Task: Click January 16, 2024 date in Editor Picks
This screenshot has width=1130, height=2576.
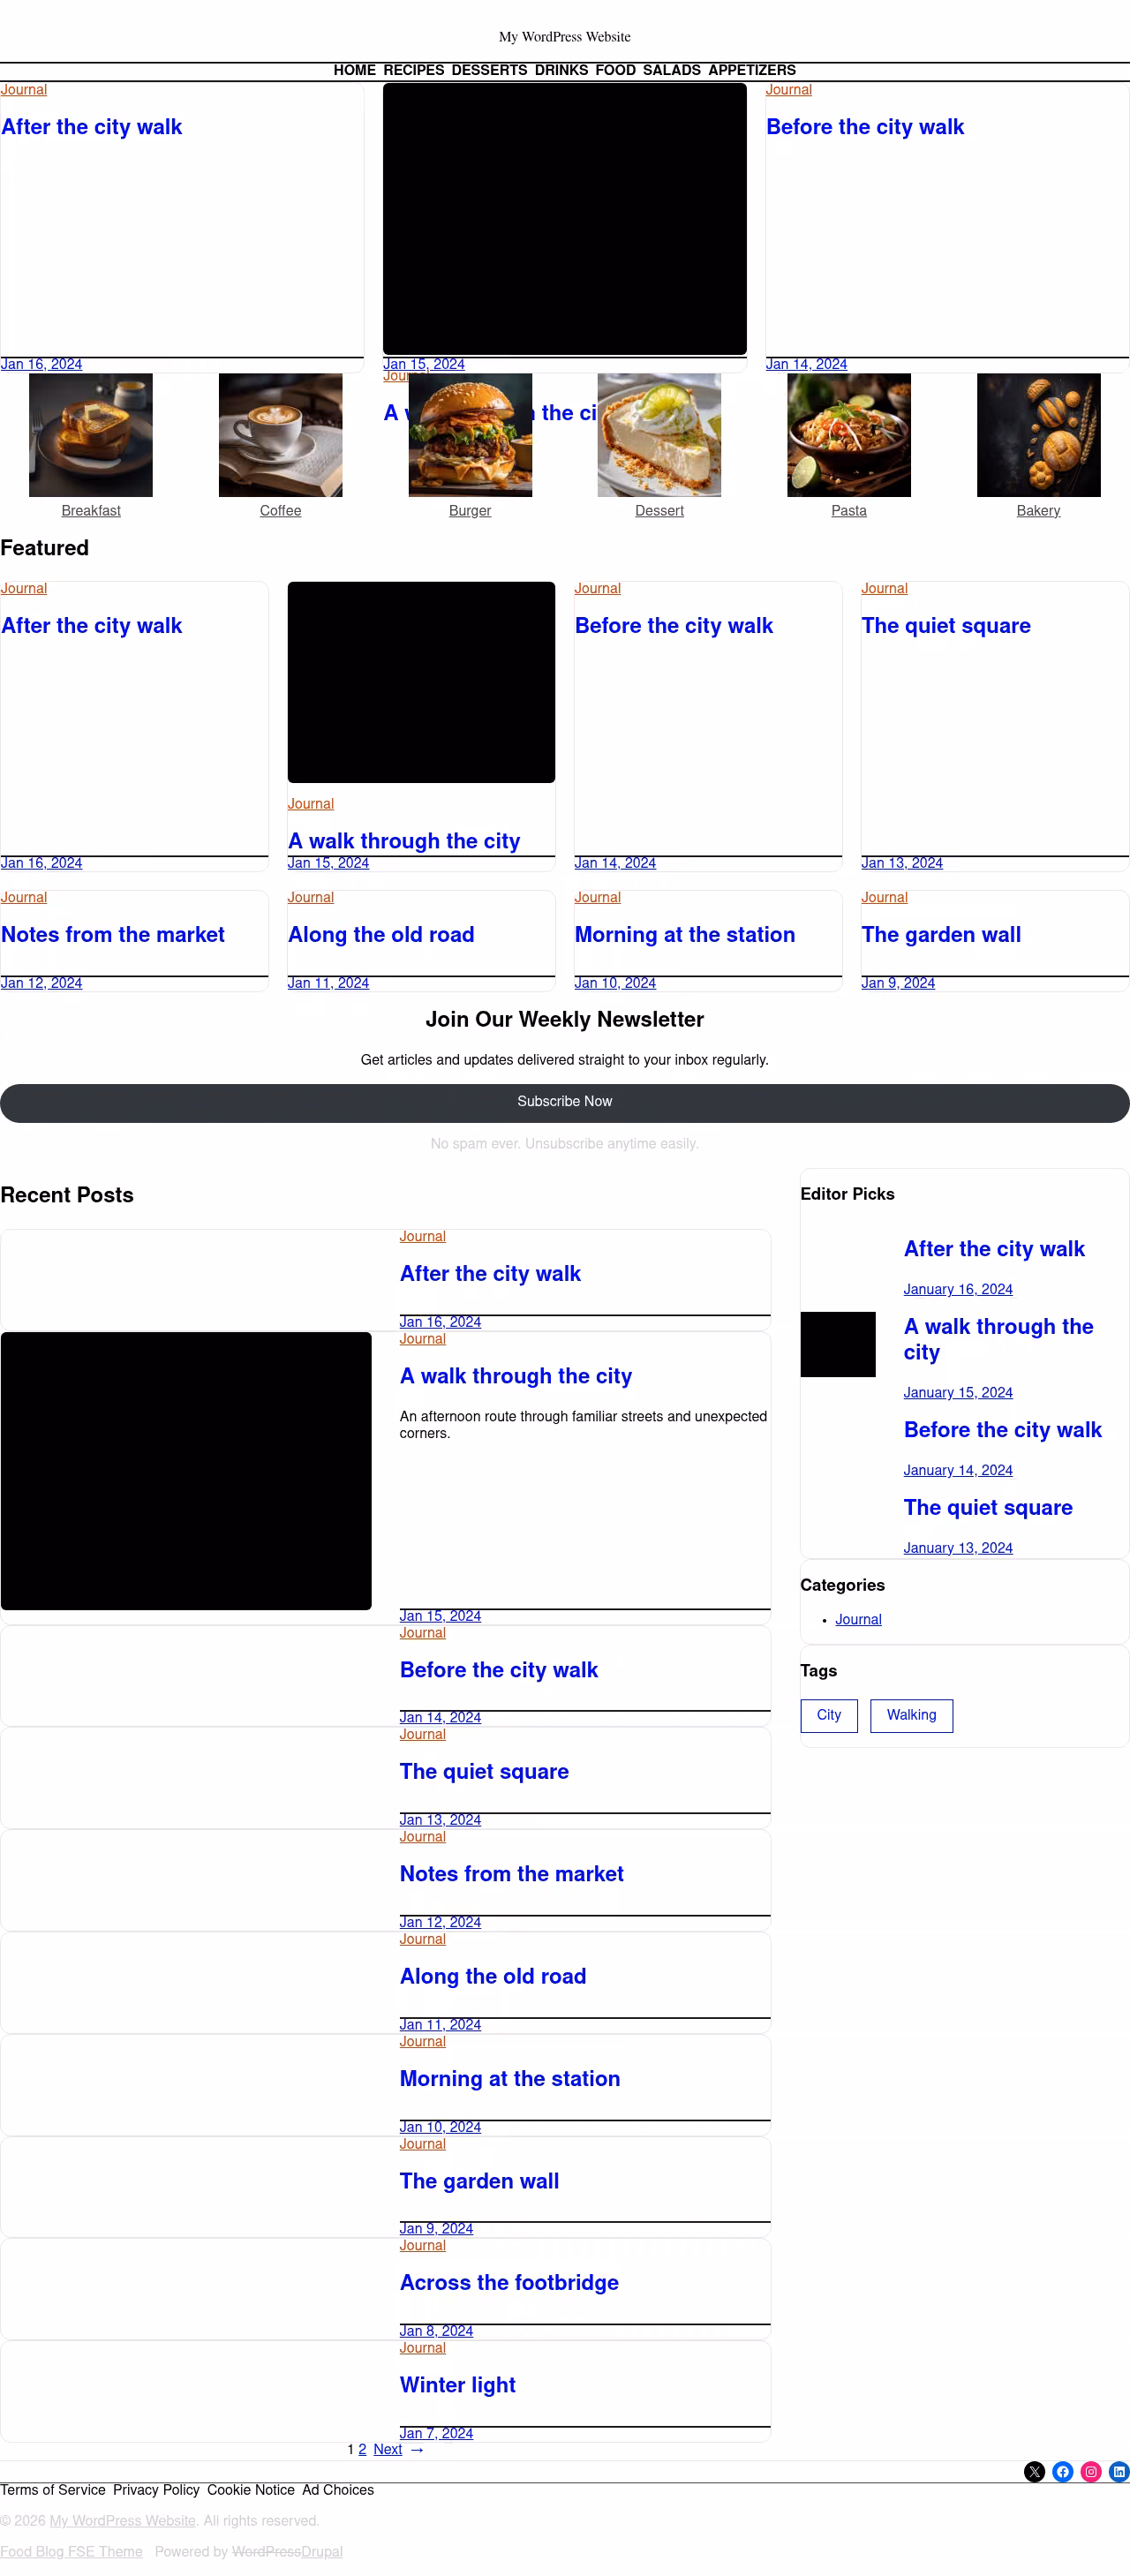Action: [958, 1289]
